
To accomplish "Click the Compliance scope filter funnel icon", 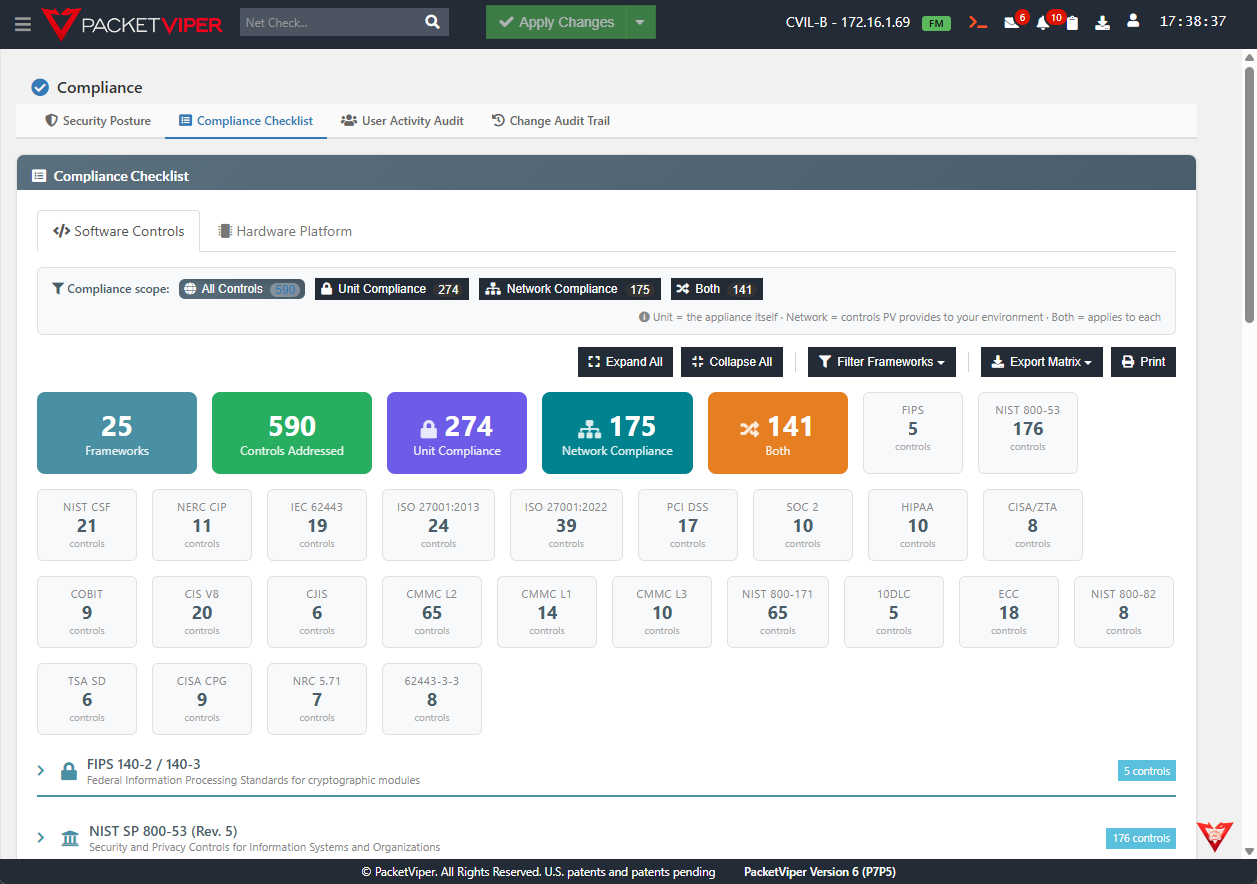I will (x=57, y=289).
